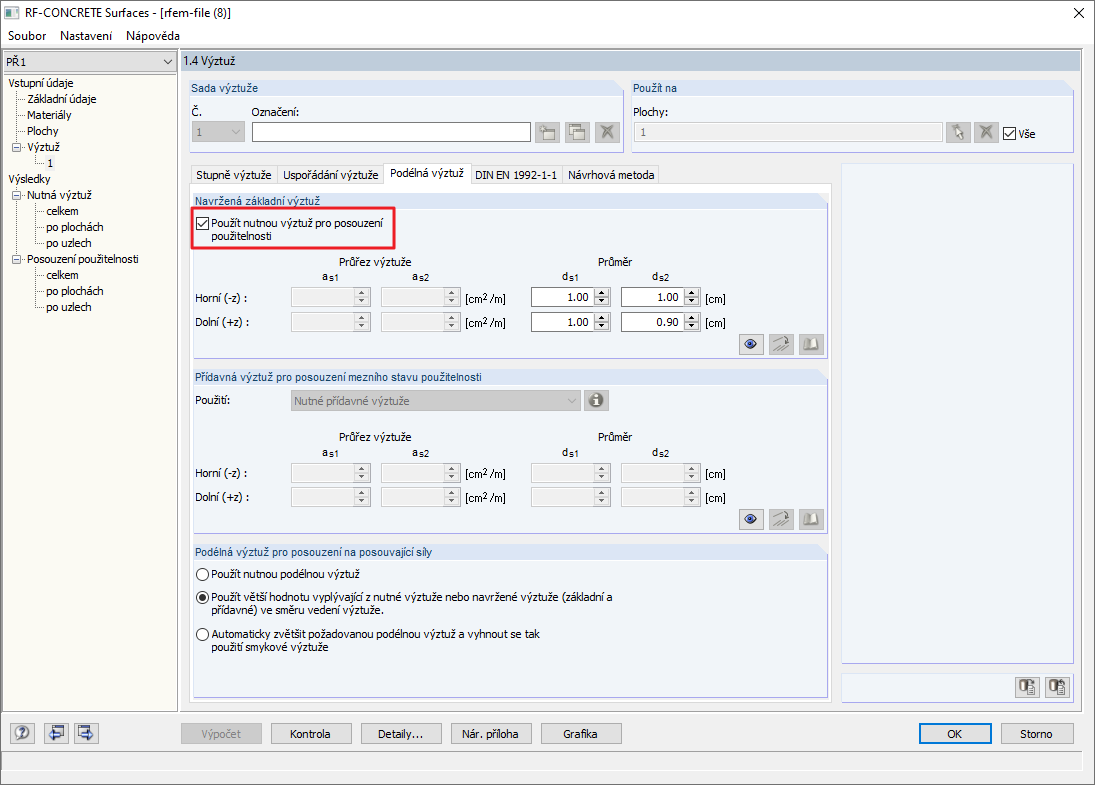Click the Grafika button
The width and height of the screenshot is (1095, 785).
click(x=580, y=734)
